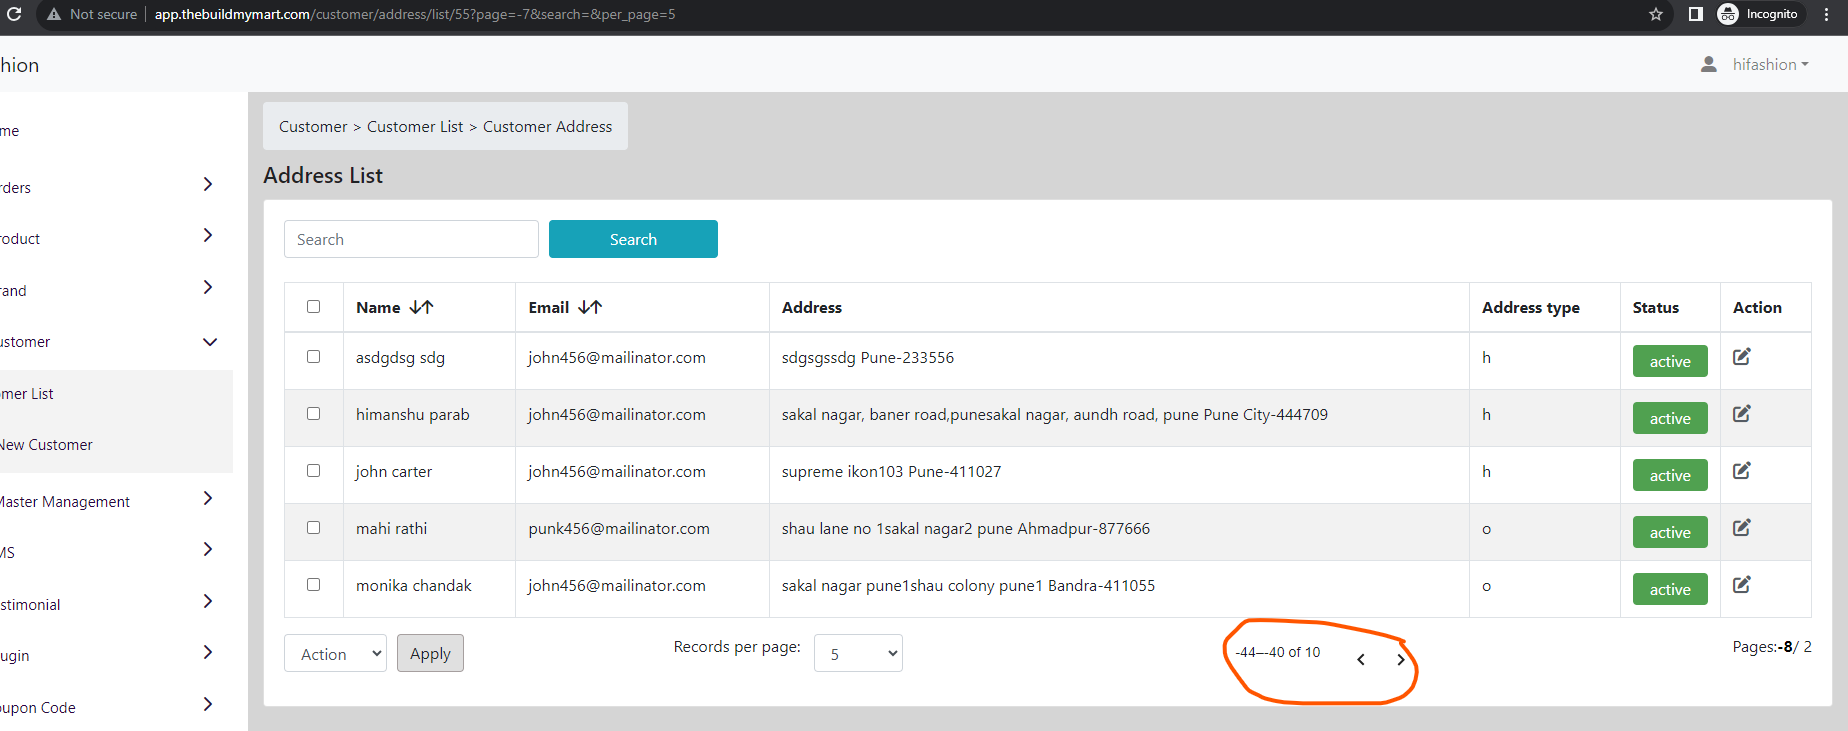
Task: Open browser side panel icon
Action: 1696,14
